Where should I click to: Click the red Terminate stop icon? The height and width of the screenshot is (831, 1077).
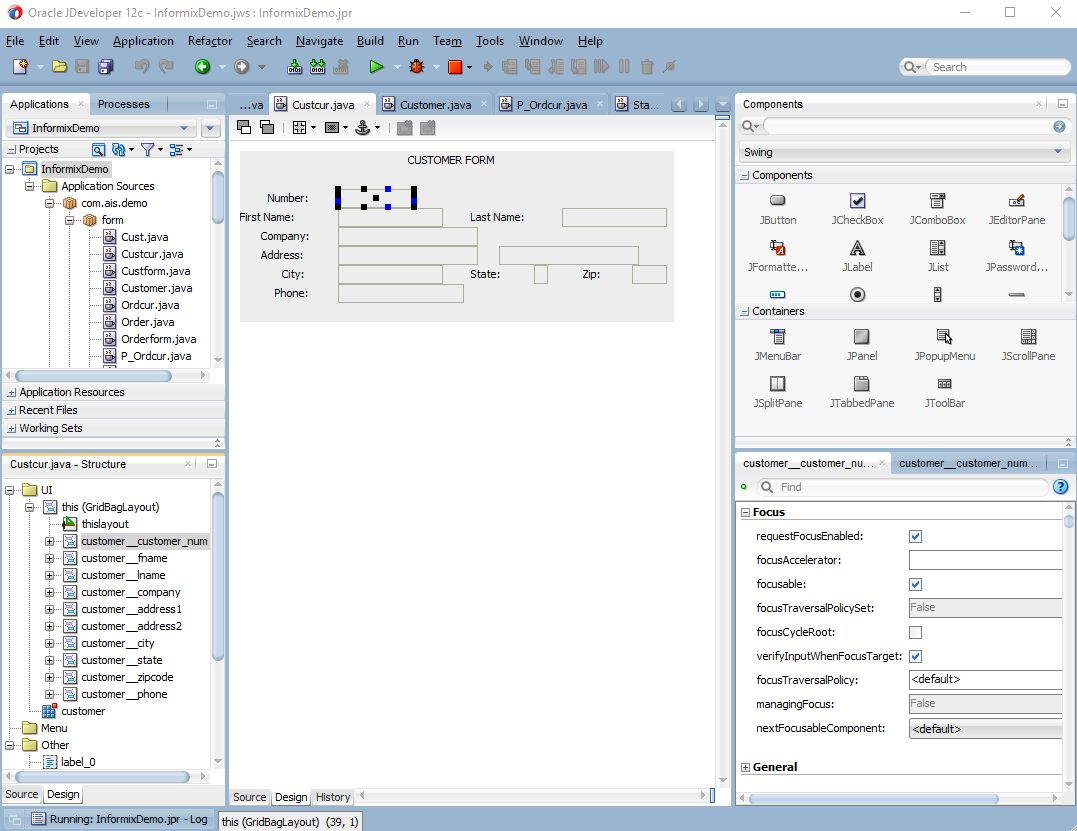pos(455,67)
